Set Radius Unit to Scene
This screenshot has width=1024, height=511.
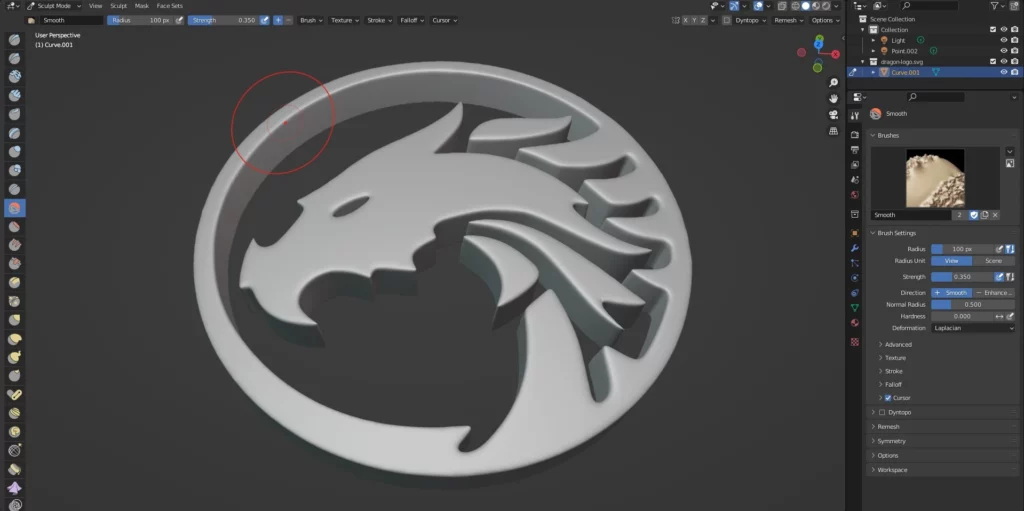(x=993, y=261)
